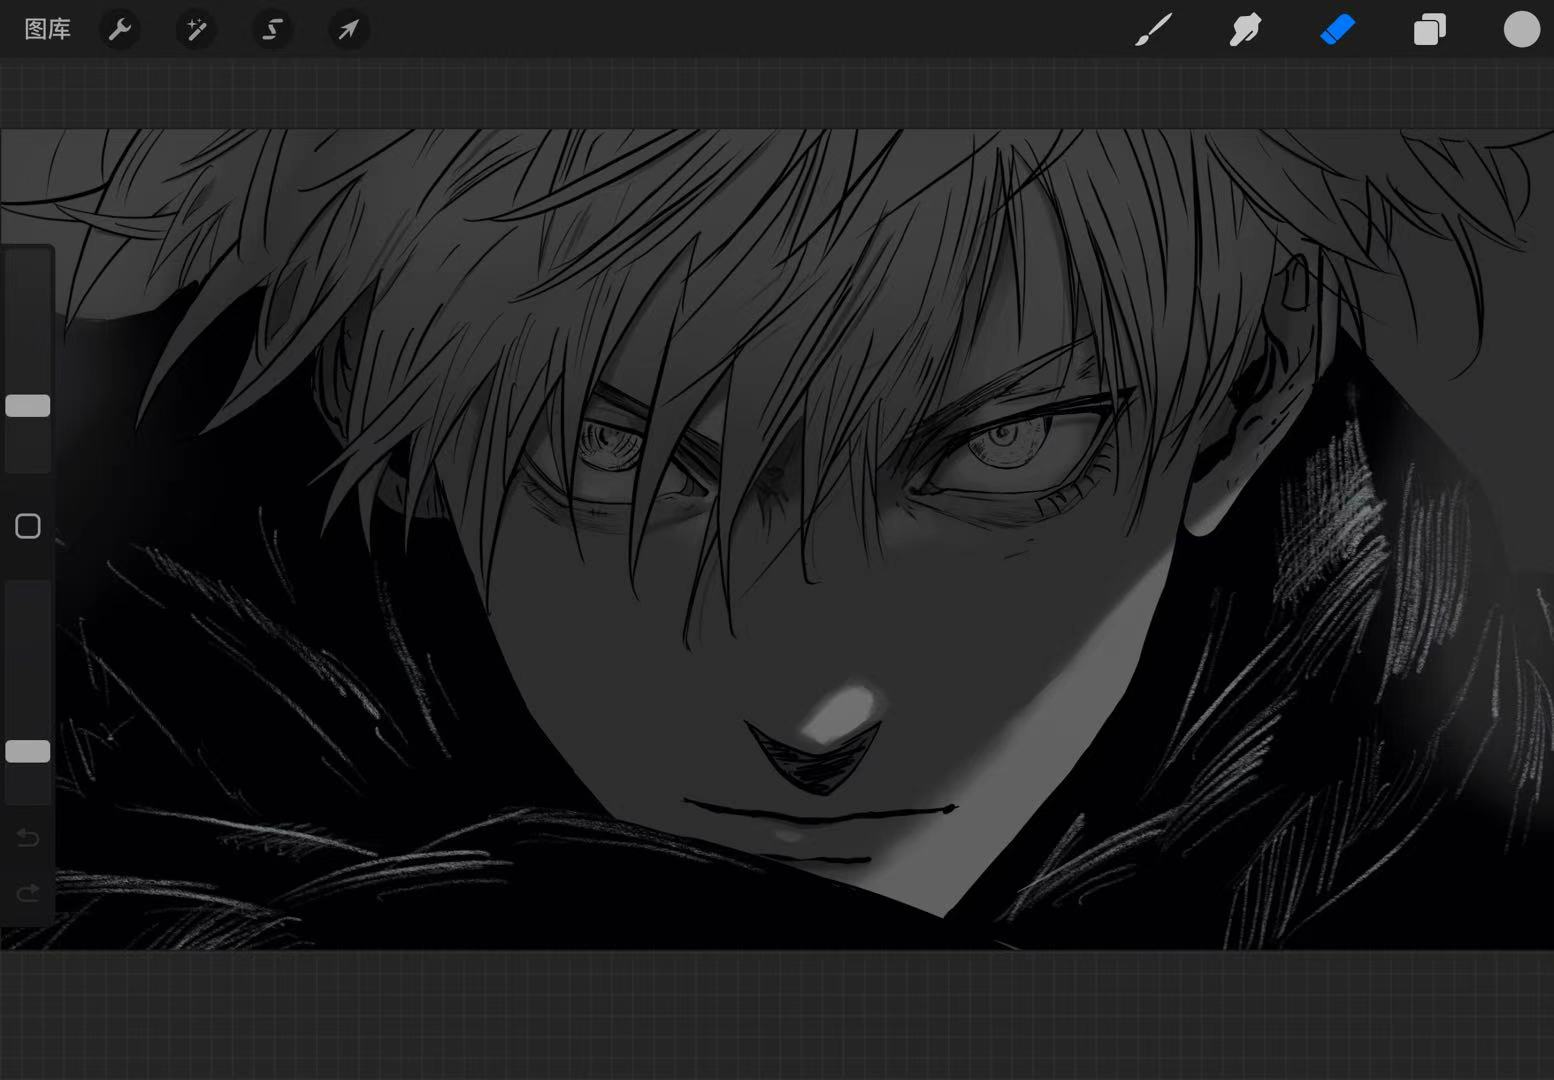
Task: Open the gray color picker circle
Action: pos(1521,30)
